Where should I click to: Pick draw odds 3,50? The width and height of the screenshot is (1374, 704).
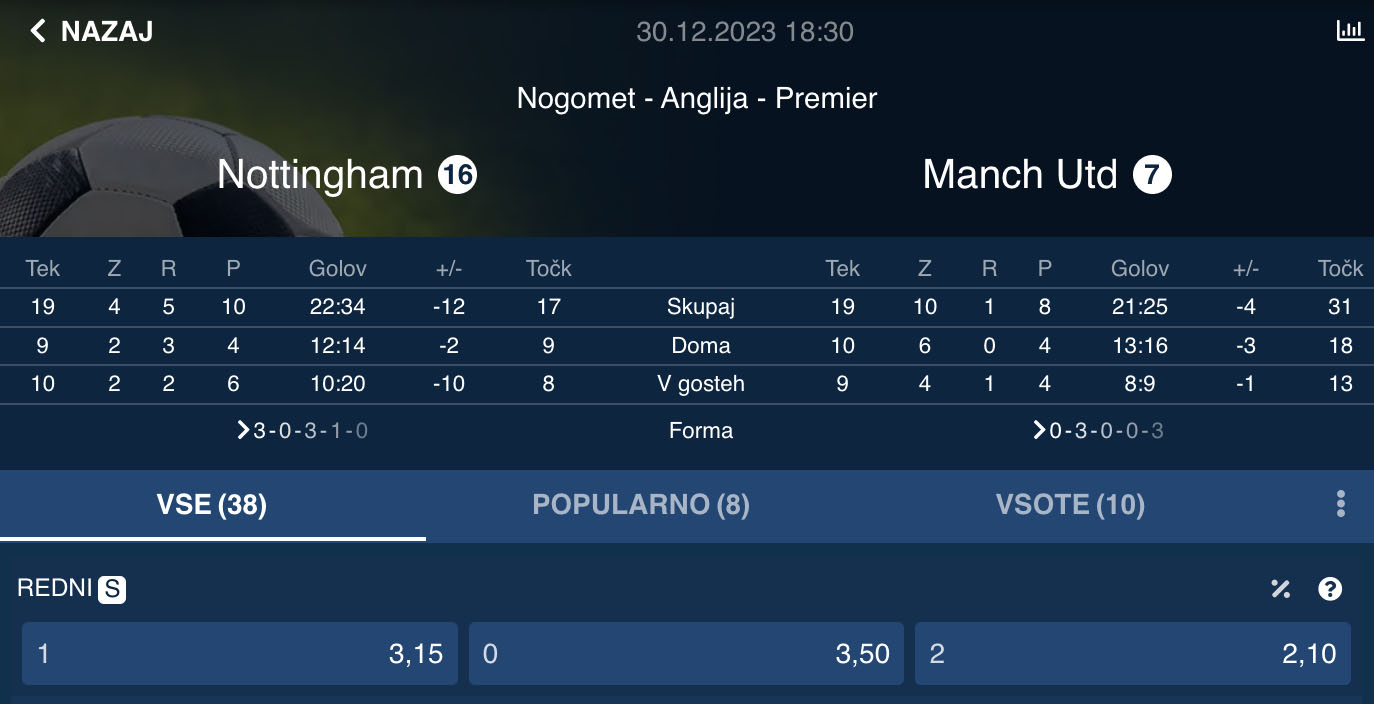click(x=686, y=654)
